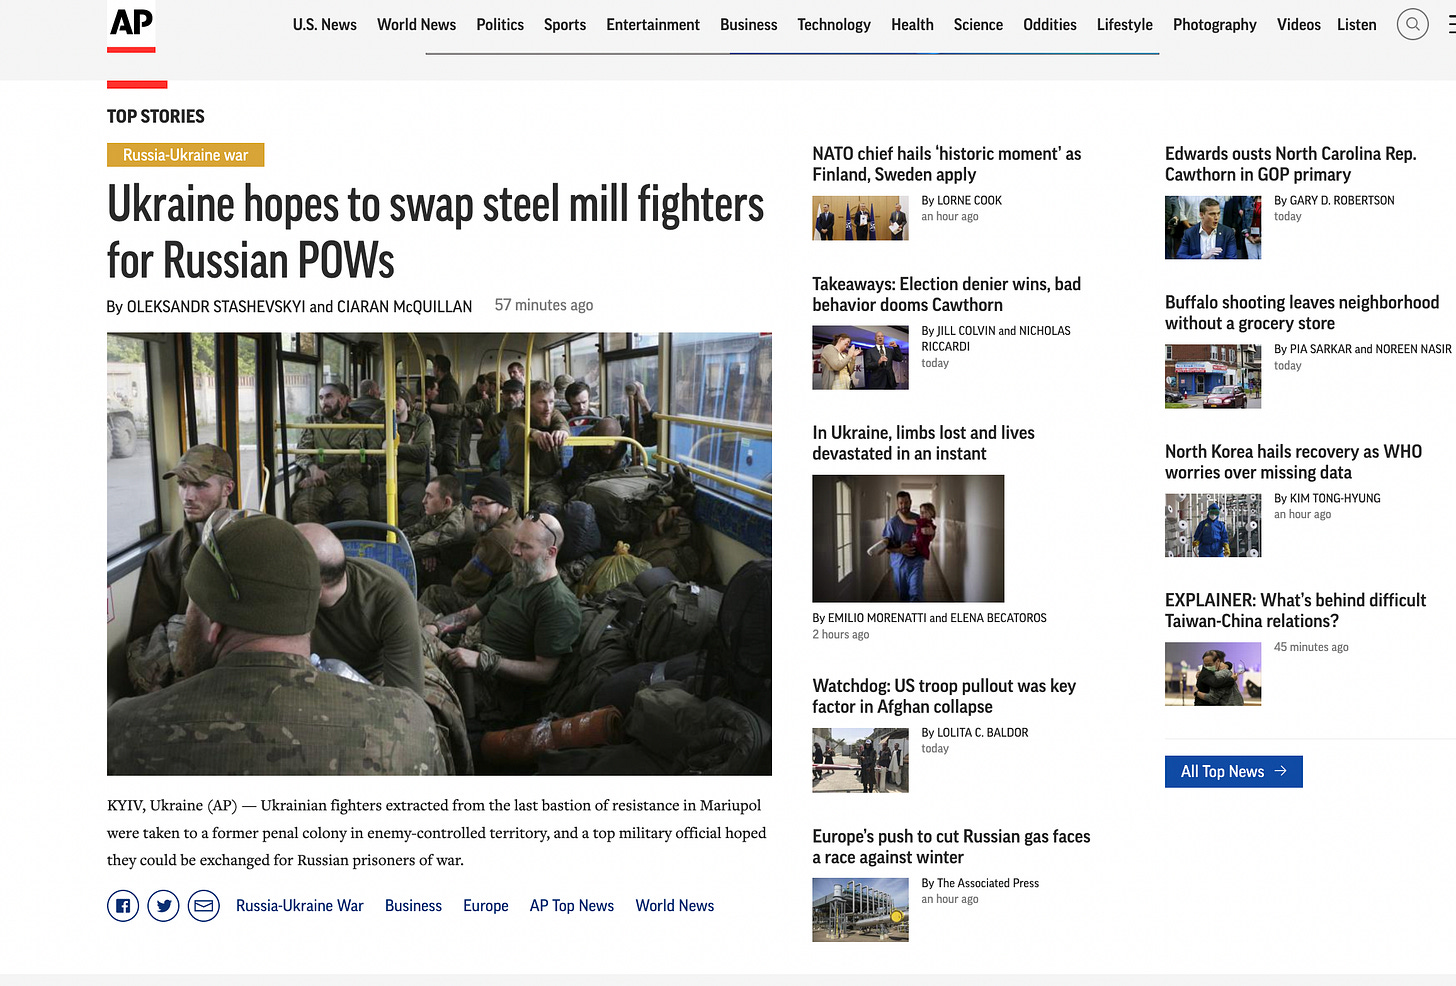This screenshot has width=1456, height=986.
Task: Open the gas pipeline thumbnail image
Action: coord(860,910)
